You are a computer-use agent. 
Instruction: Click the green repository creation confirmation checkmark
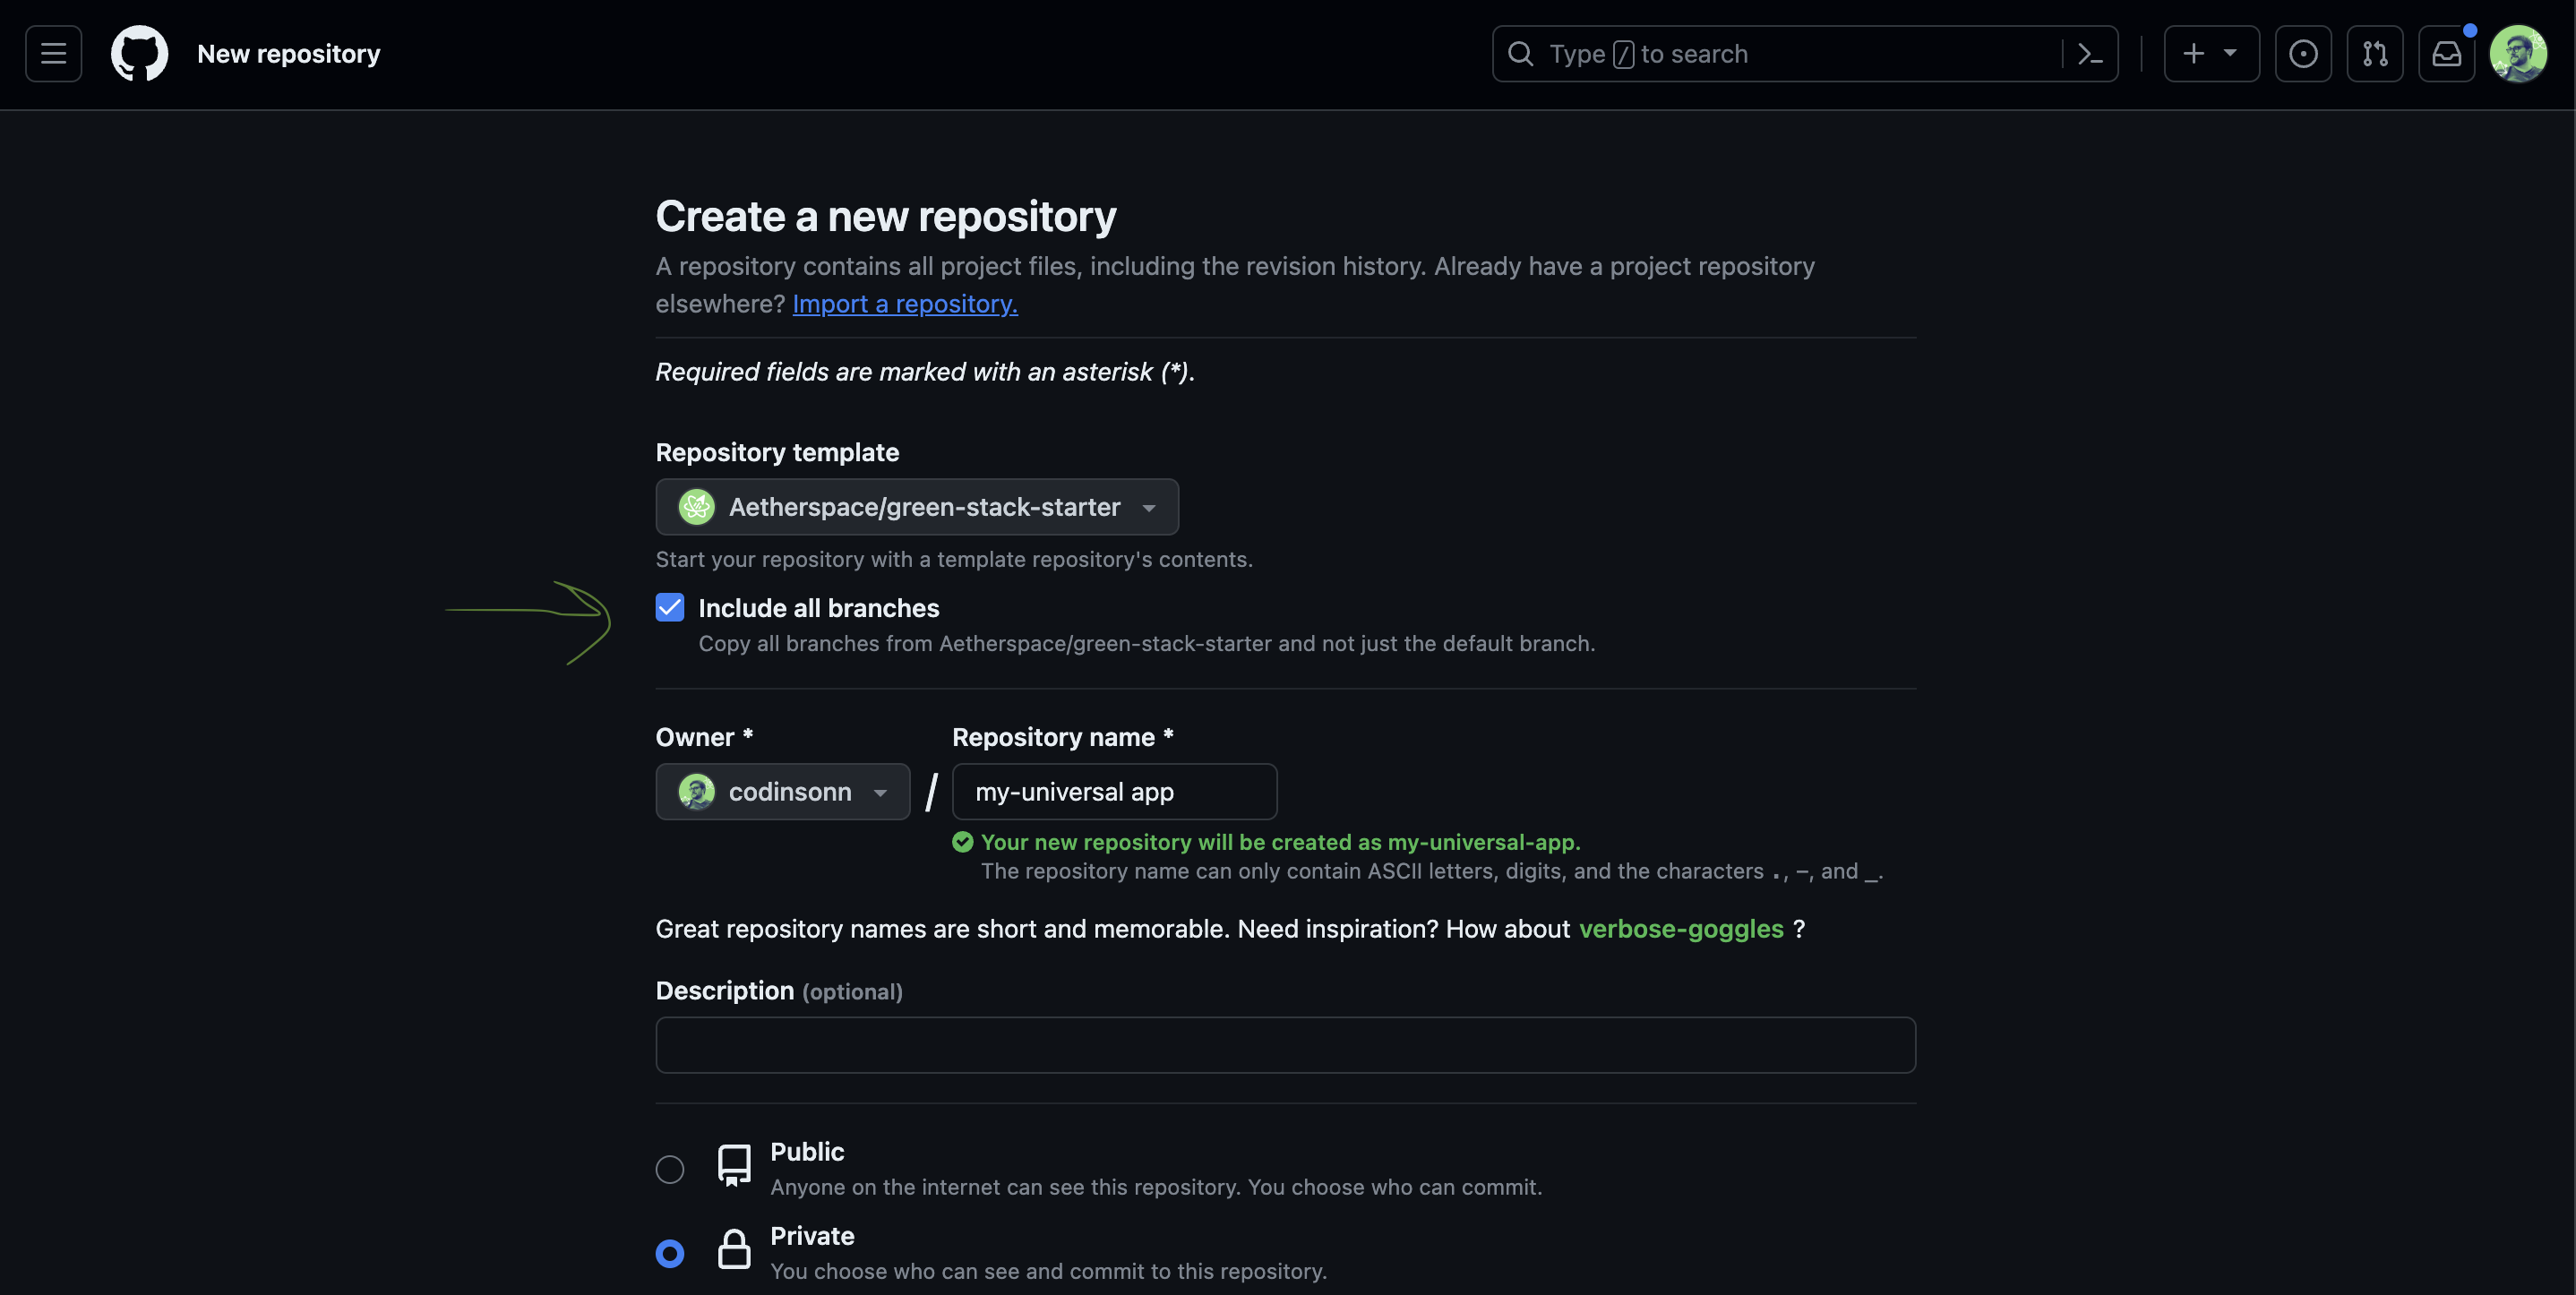[962, 841]
